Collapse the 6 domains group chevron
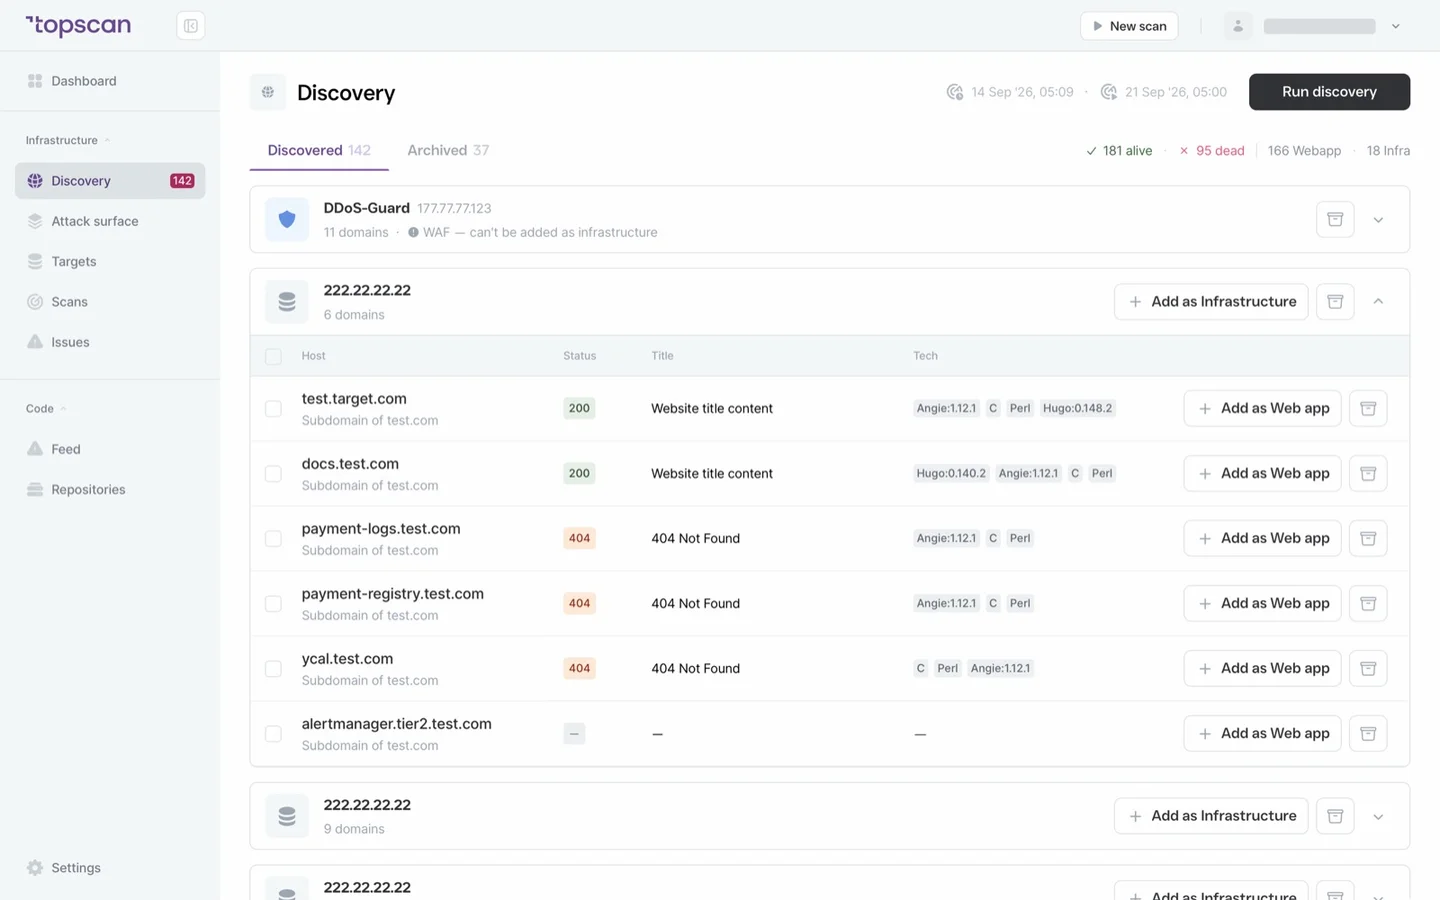1440x900 pixels. pyautogui.click(x=1378, y=301)
